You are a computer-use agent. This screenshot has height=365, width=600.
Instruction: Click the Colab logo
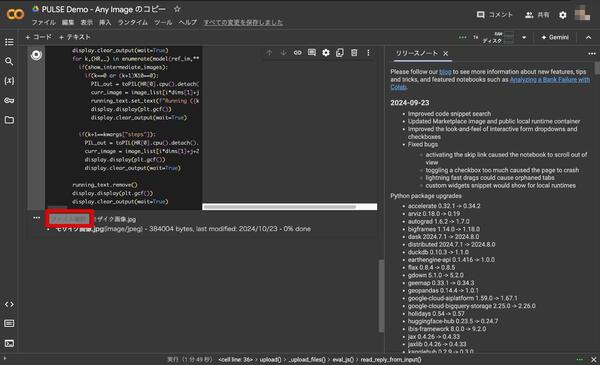tap(15, 15)
